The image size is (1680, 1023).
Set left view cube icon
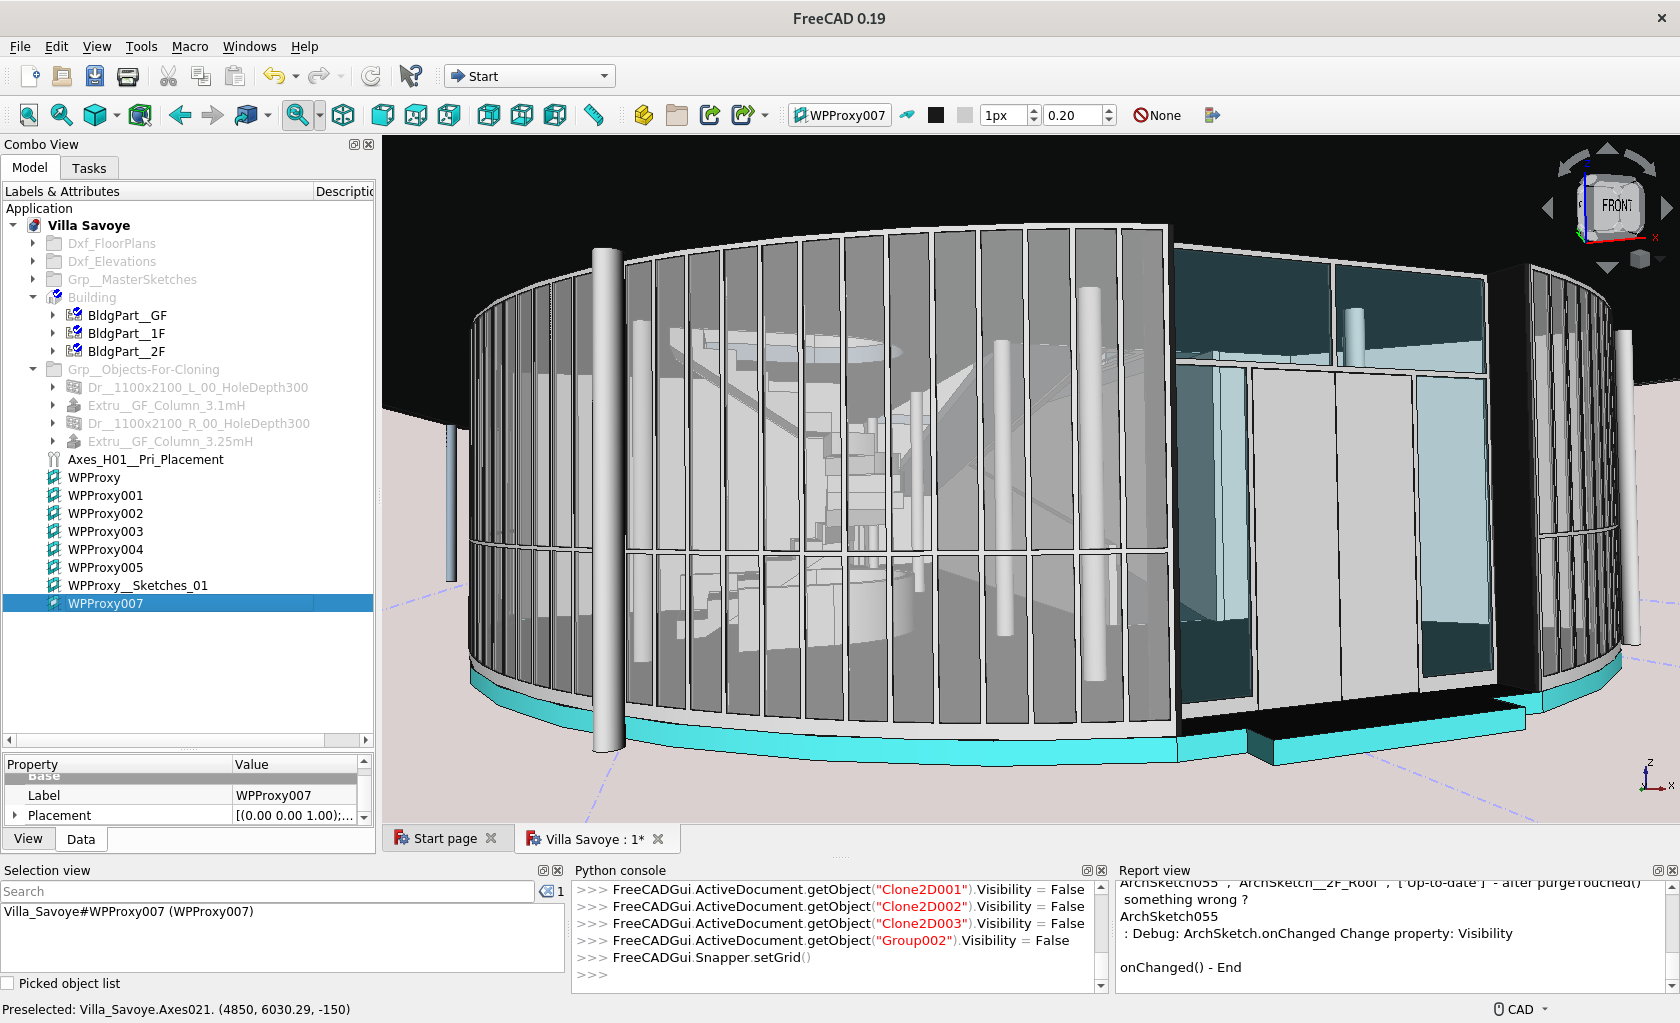pyautogui.click(x=555, y=115)
